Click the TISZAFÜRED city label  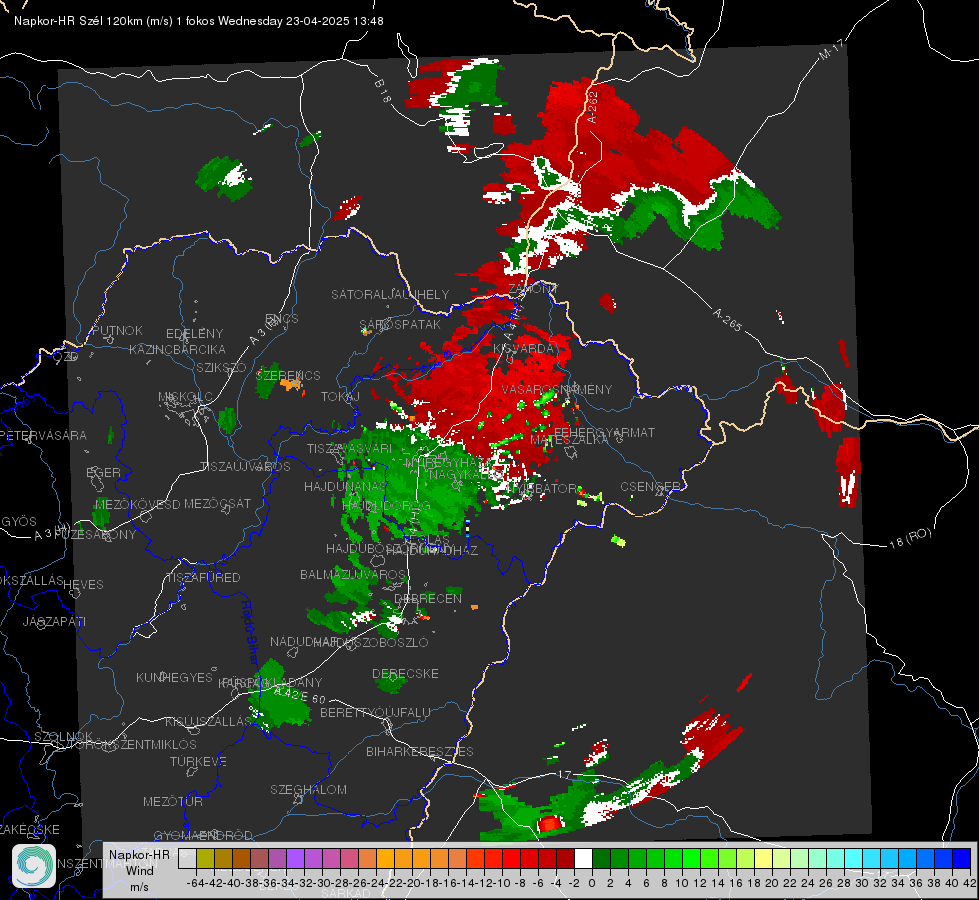coord(204,578)
